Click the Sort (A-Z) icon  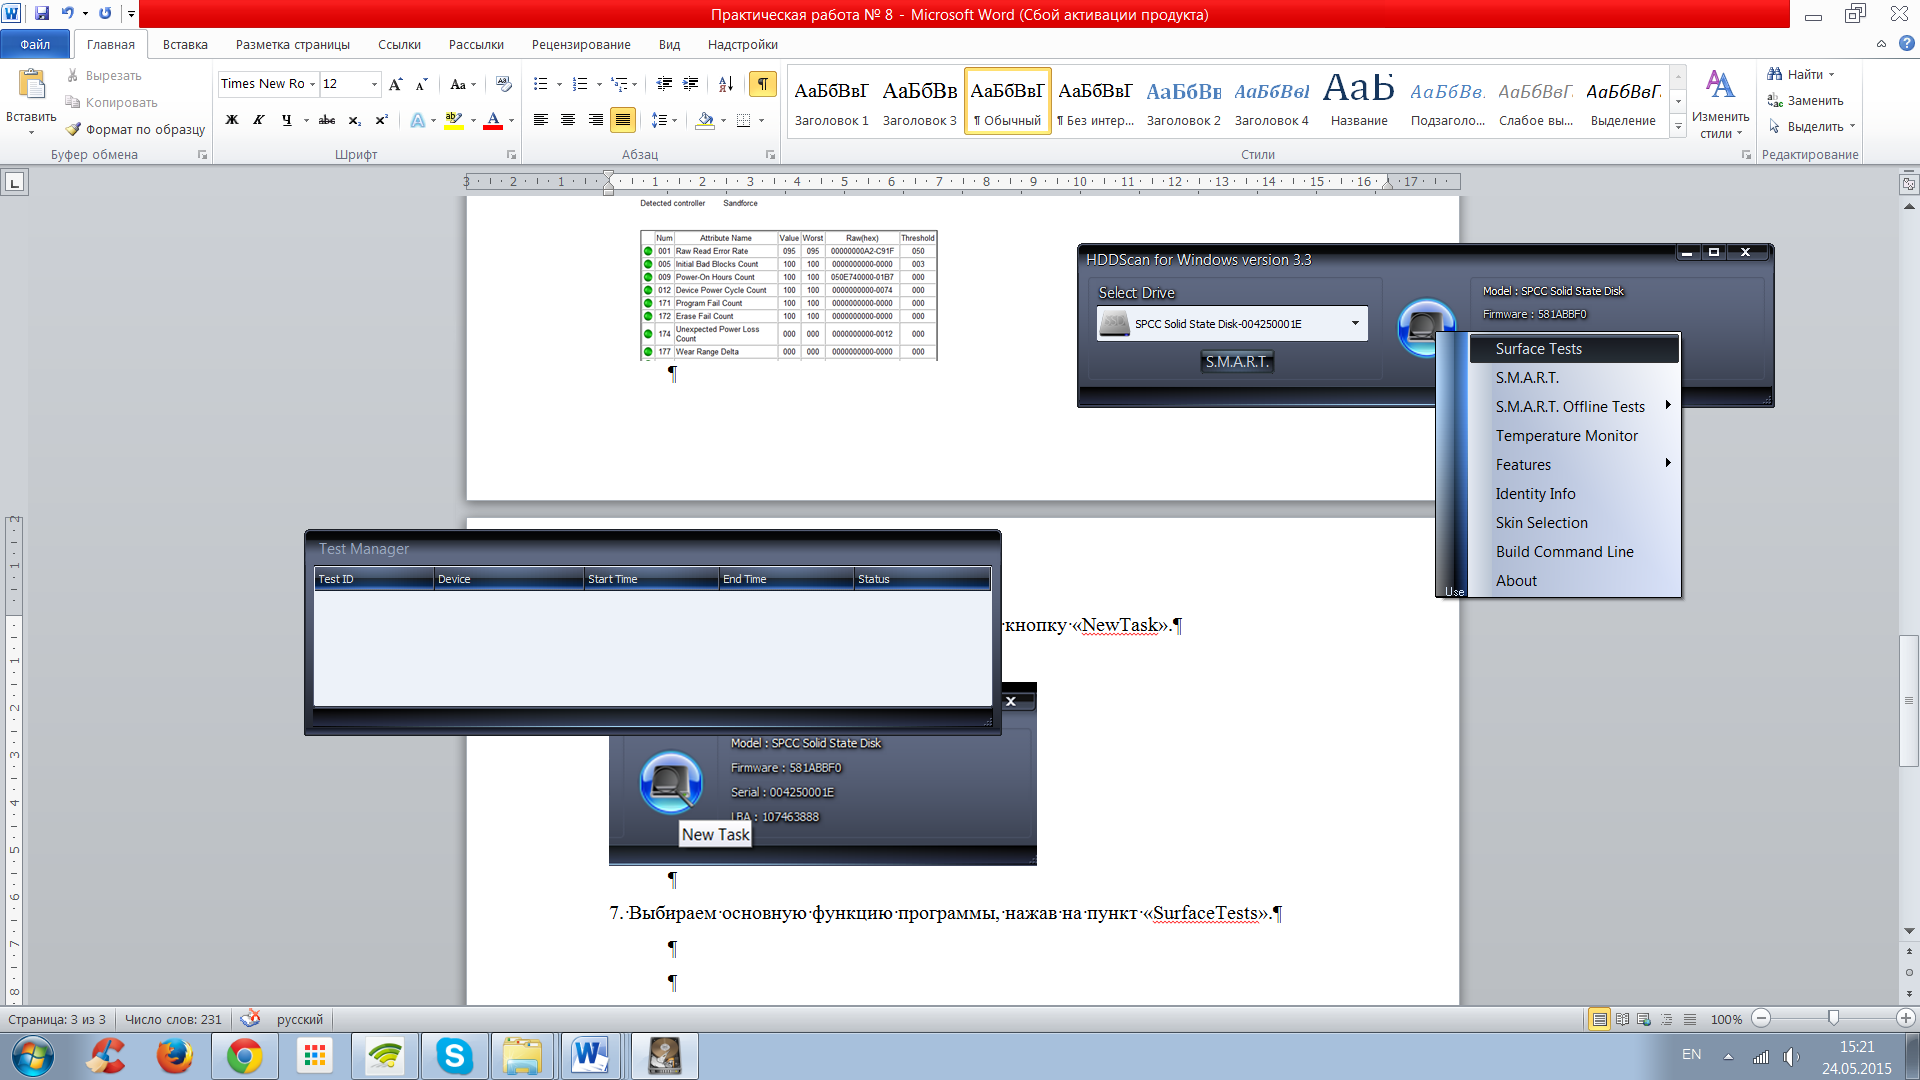pyautogui.click(x=726, y=84)
